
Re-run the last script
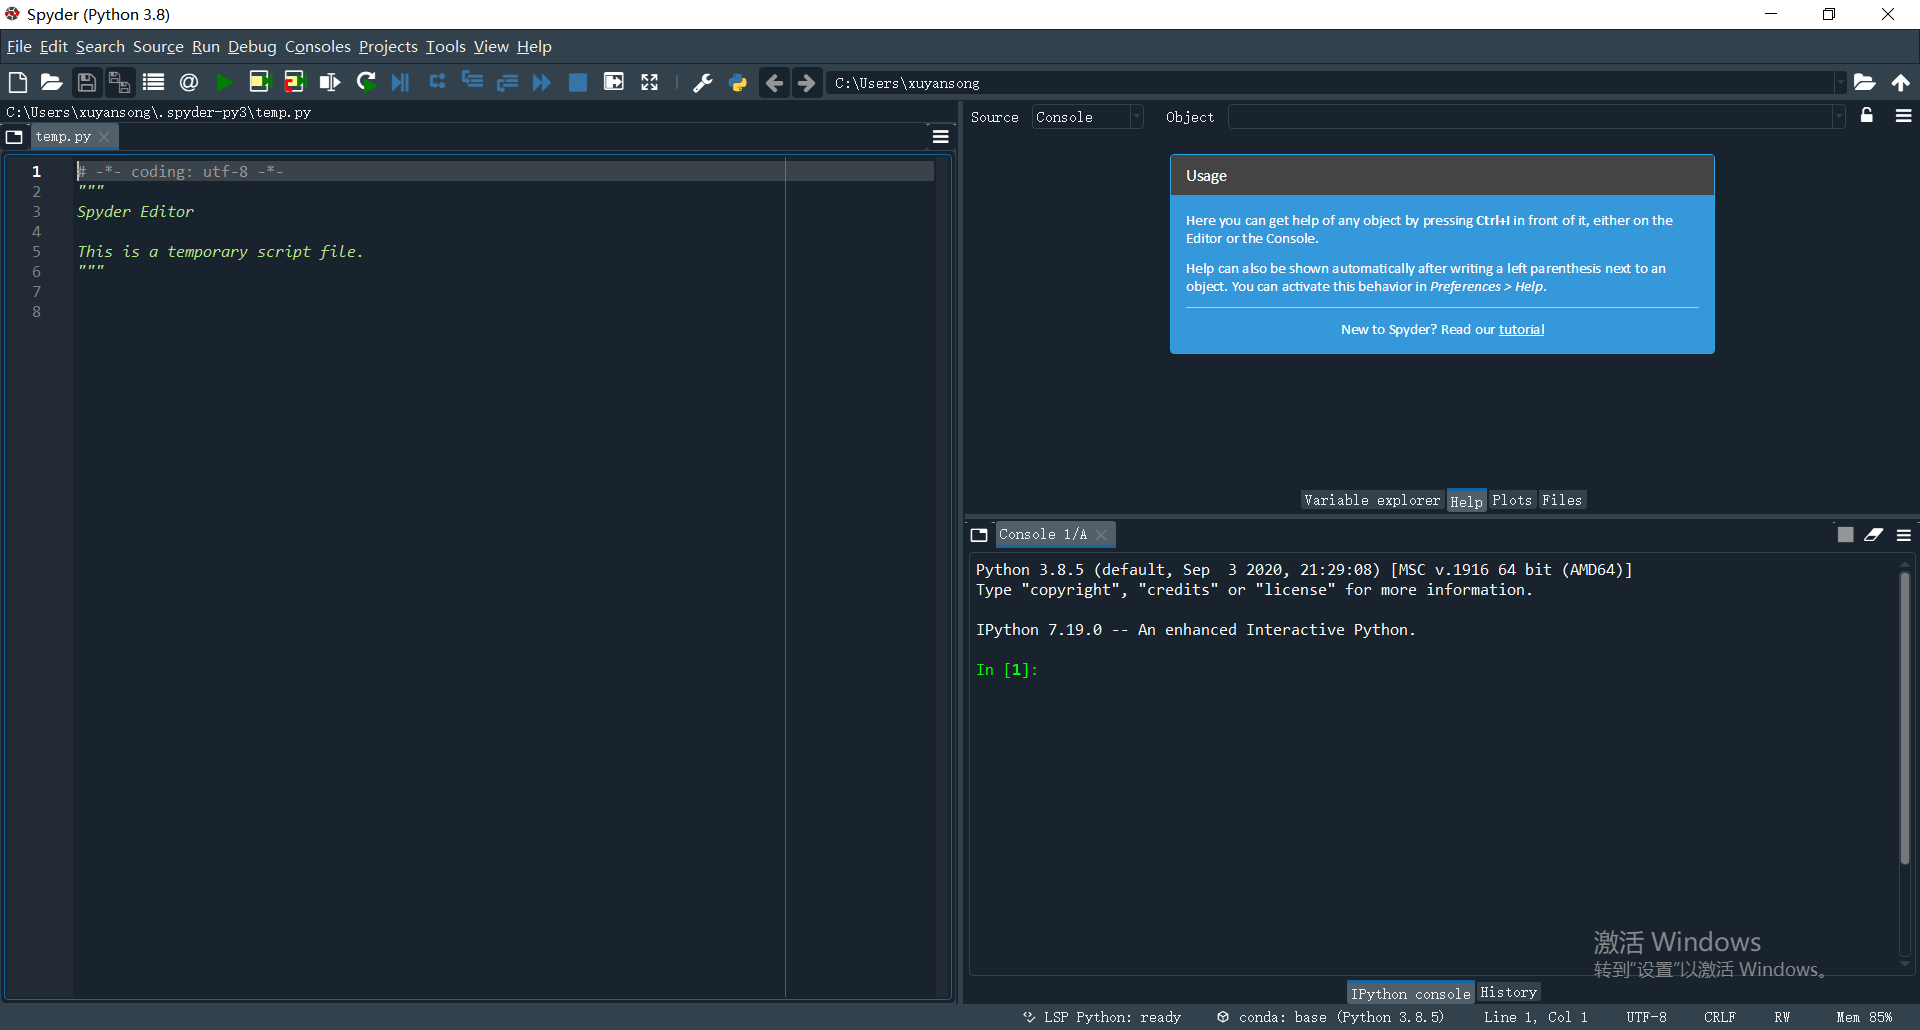coord(366,82)
